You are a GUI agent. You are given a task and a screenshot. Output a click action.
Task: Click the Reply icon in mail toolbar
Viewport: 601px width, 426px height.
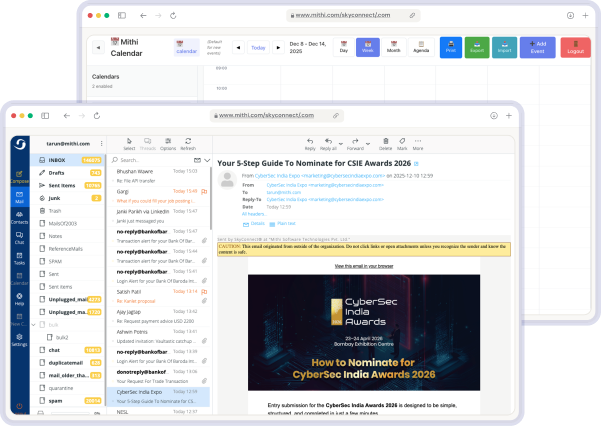point(311,141)
